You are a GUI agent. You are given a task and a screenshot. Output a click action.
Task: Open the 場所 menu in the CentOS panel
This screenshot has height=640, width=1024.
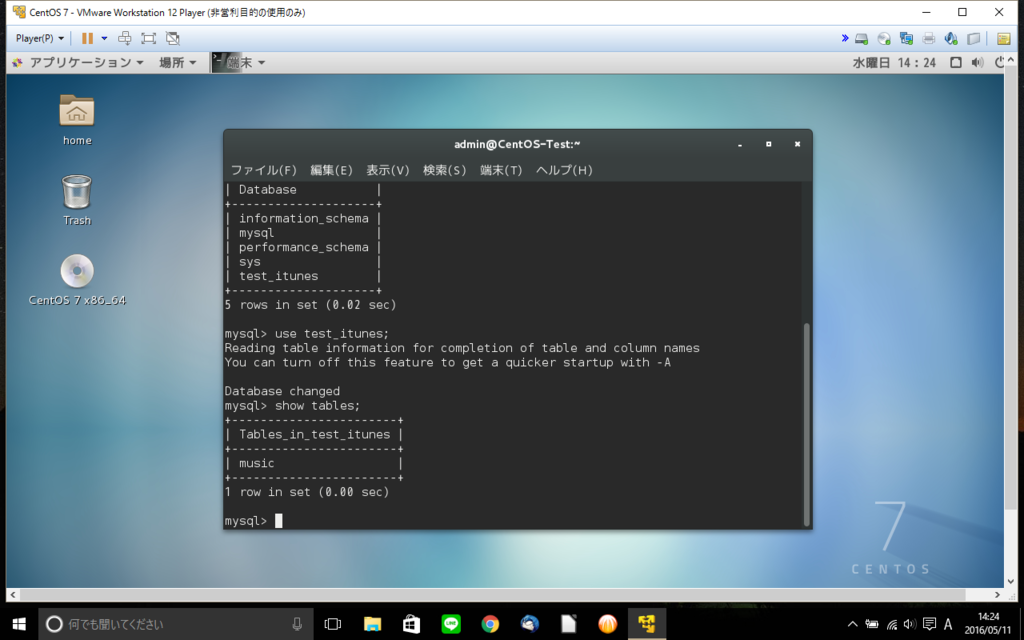coord(177,63)
